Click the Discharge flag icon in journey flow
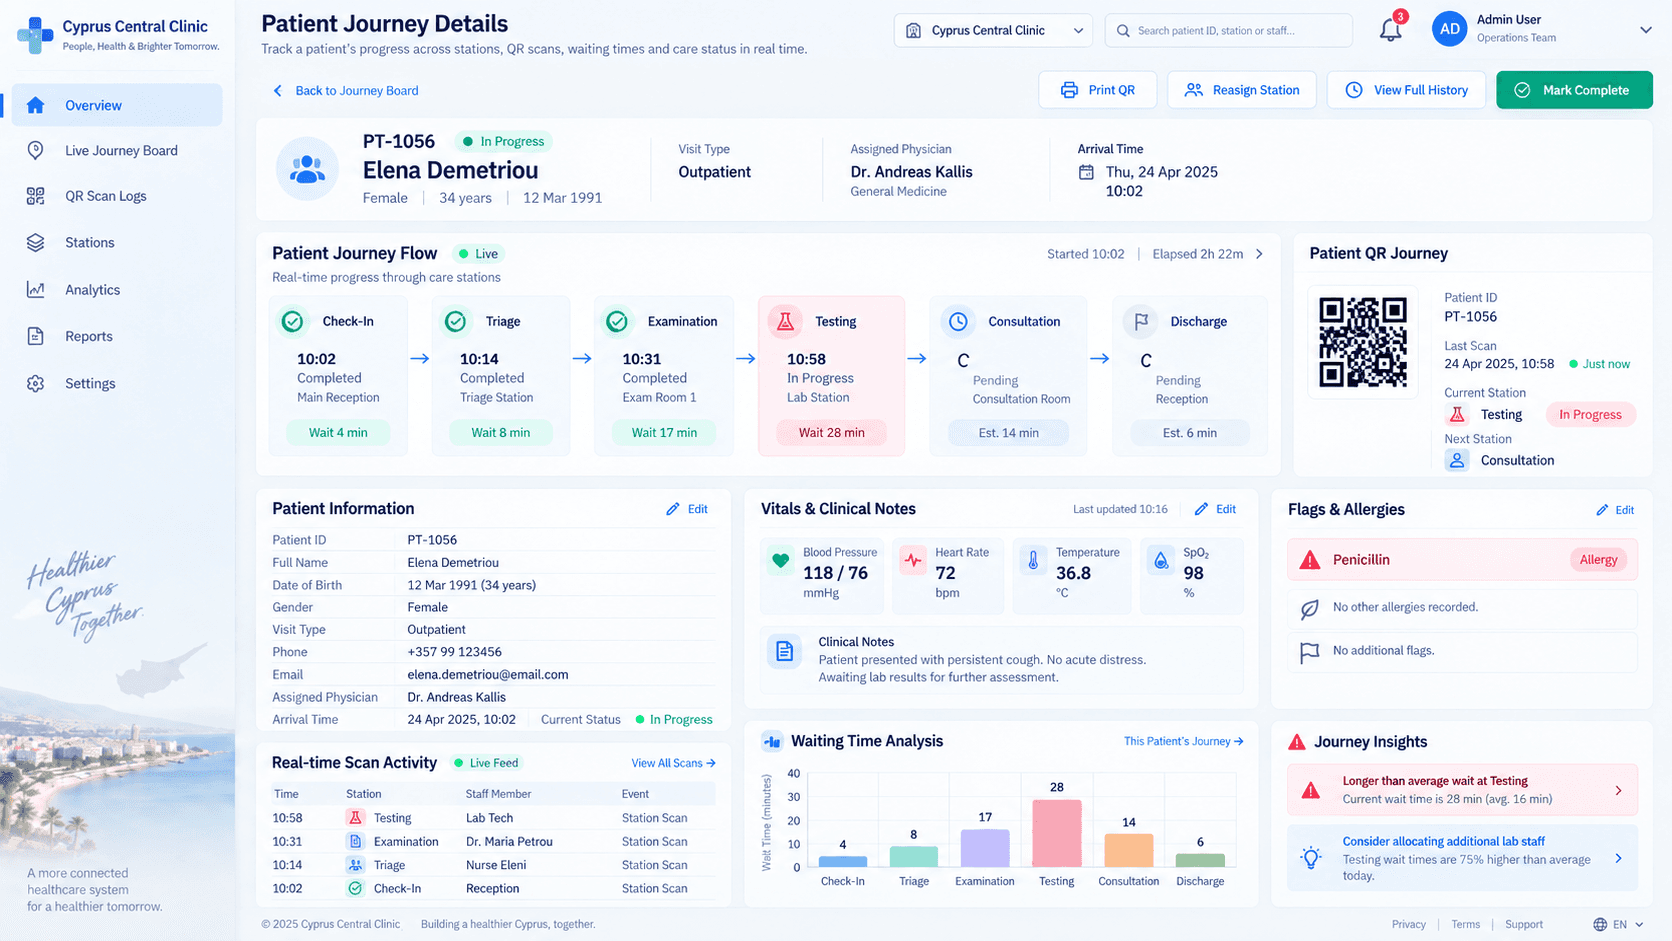Image resolution: width=1672 pixels, height=941 pixels. click(1140, 321)
